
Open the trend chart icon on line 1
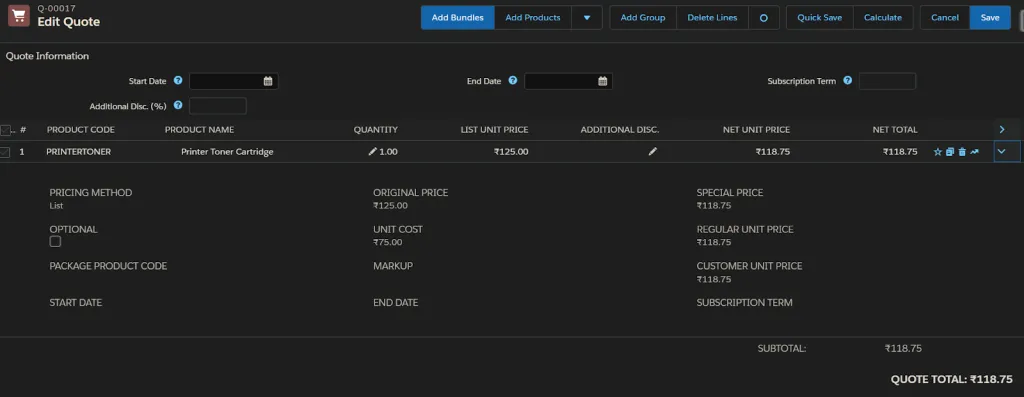(974, 152)
